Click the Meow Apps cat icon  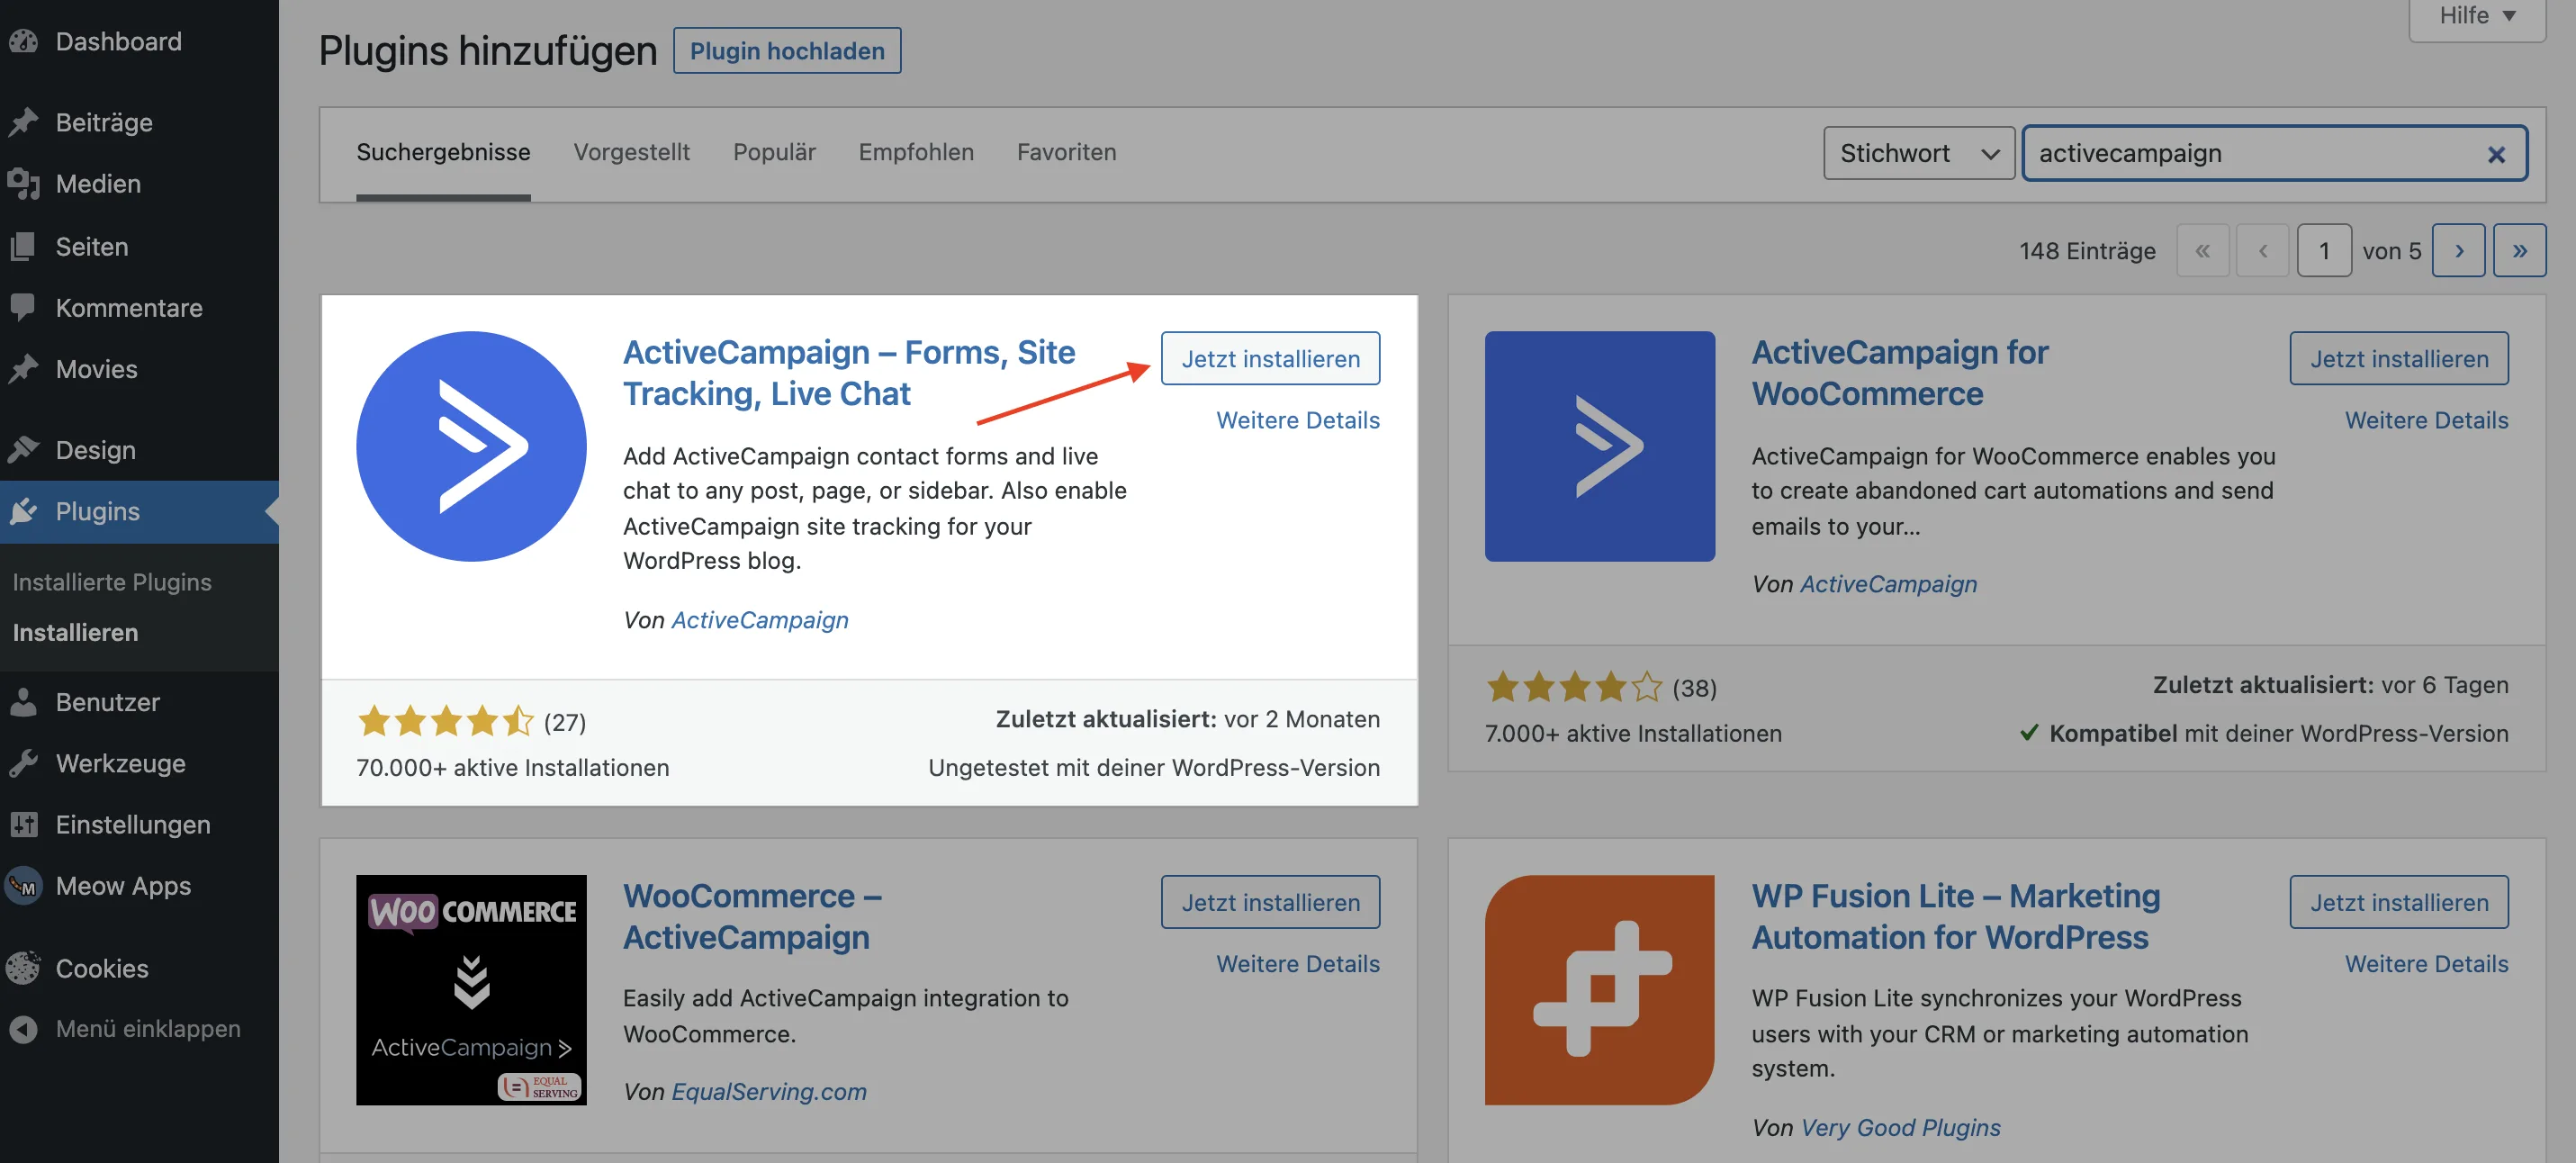[x=24, y=886]
